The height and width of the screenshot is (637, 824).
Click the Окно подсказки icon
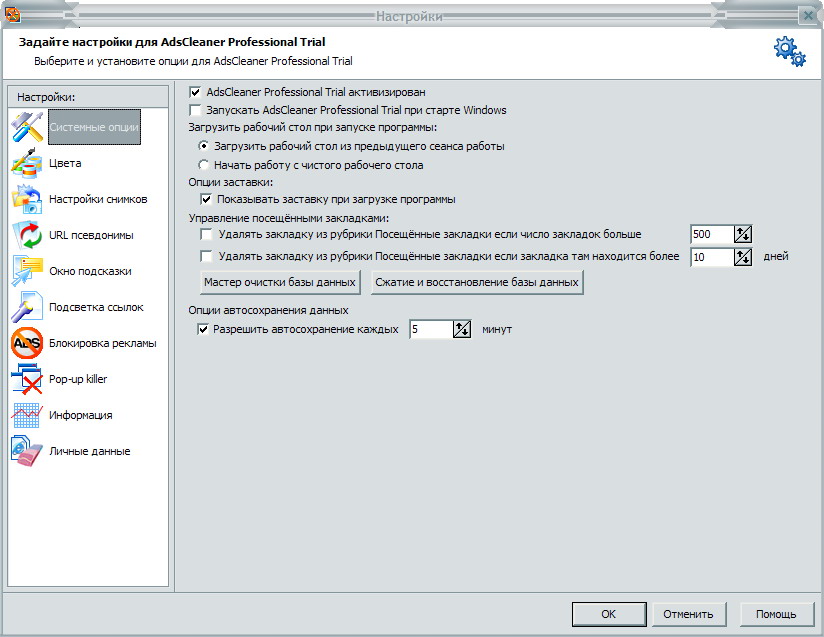(x=27, y=271)
